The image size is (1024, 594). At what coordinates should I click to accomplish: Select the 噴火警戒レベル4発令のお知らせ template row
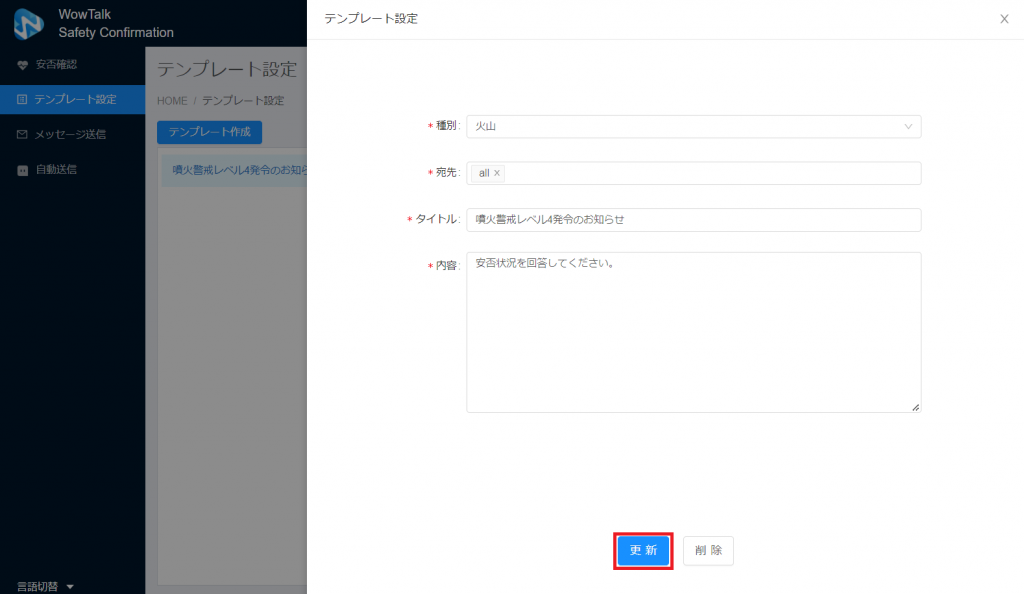coord(234,170)
